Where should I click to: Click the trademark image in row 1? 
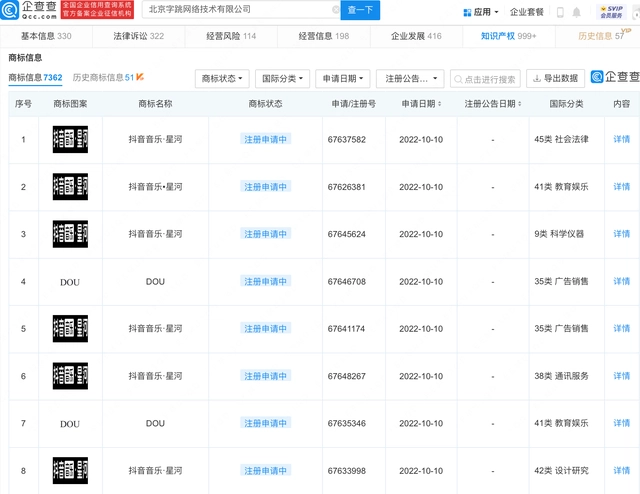[70, 140]
